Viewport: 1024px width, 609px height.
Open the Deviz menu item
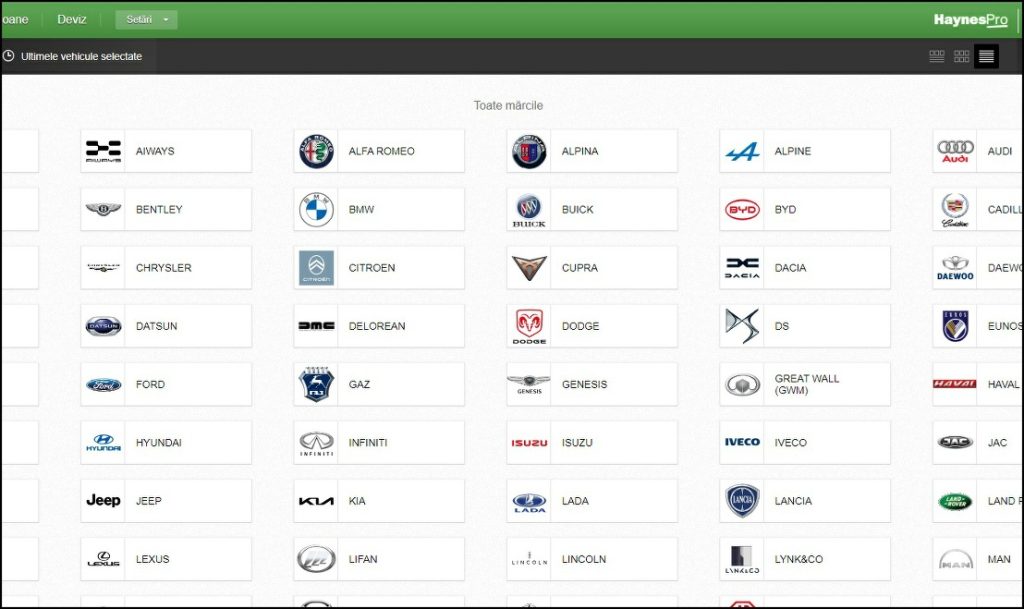pos(72,19)
